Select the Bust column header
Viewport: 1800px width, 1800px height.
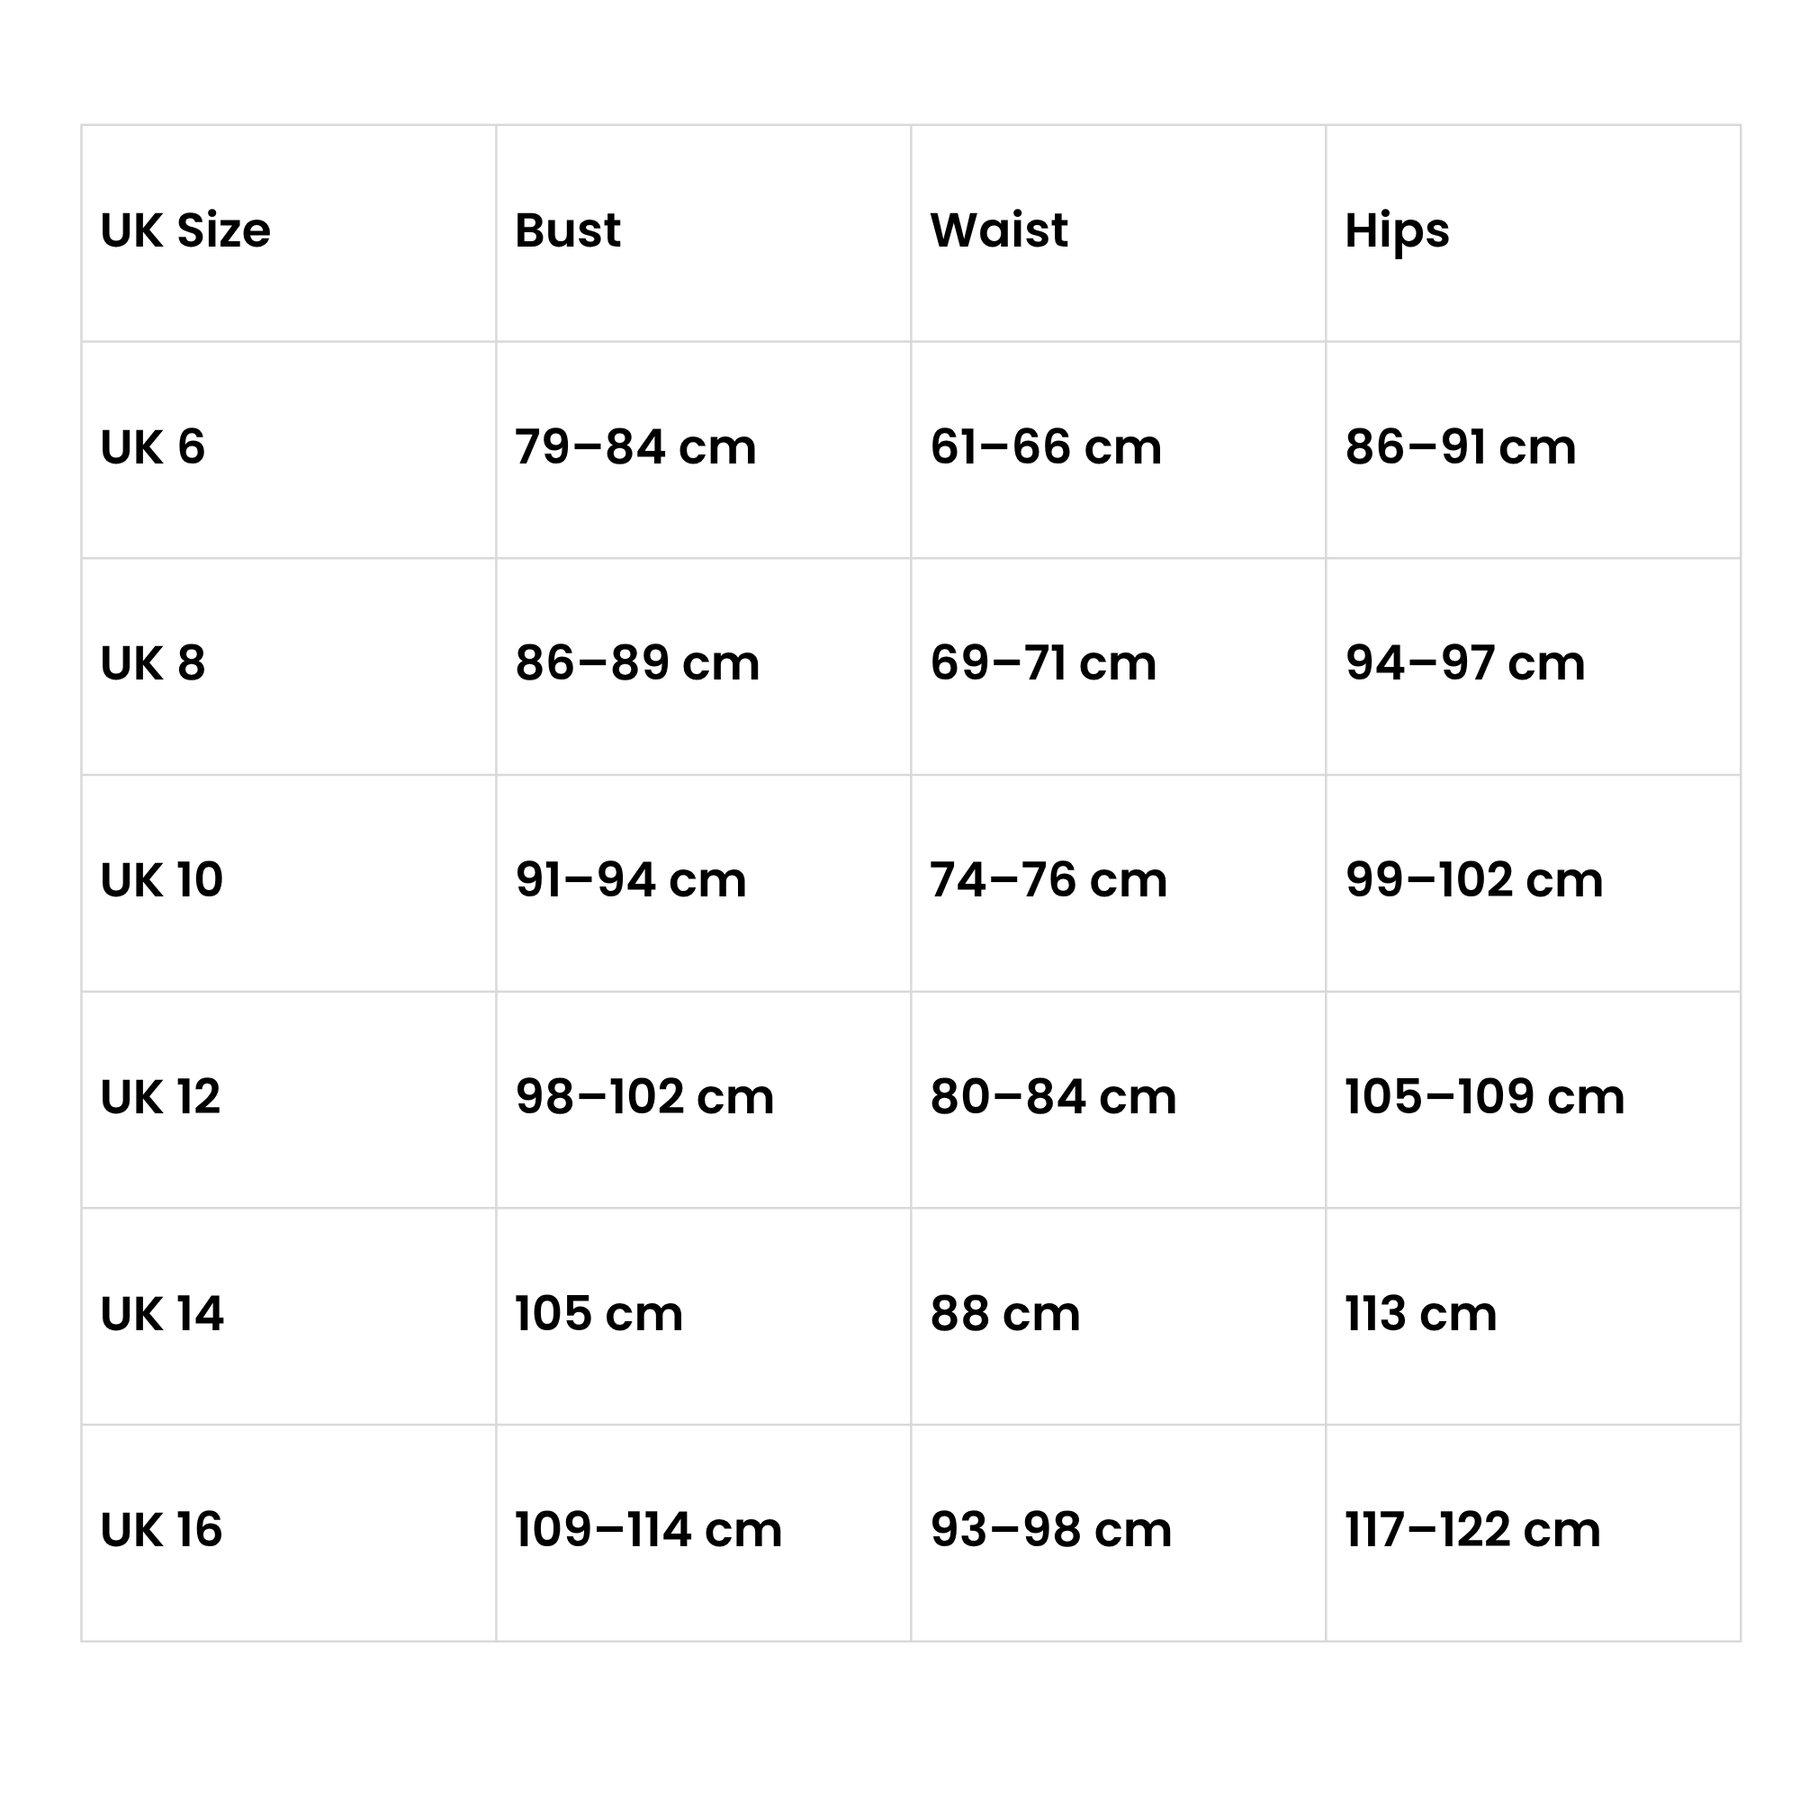[x=567, y=231]
